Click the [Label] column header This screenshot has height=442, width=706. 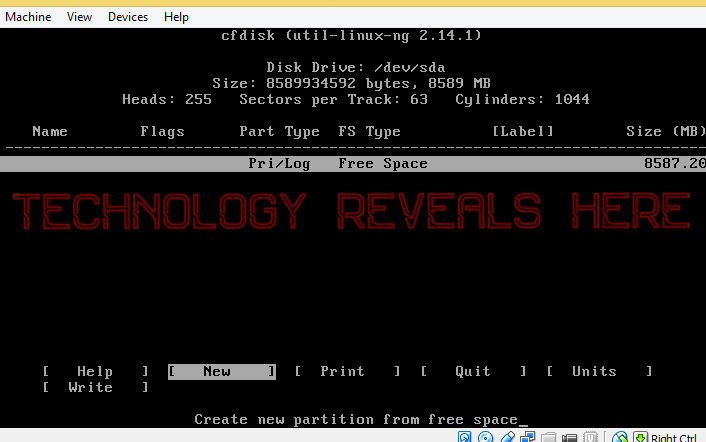523,131
